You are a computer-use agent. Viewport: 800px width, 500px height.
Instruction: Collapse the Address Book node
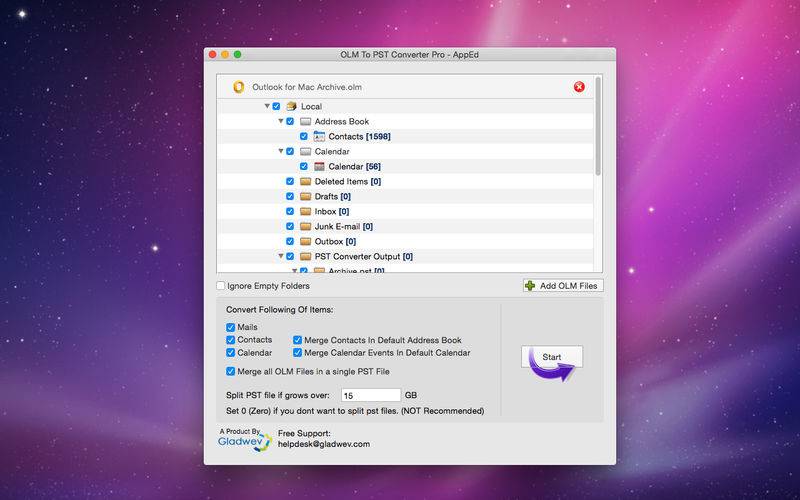(x=281, y=121)
